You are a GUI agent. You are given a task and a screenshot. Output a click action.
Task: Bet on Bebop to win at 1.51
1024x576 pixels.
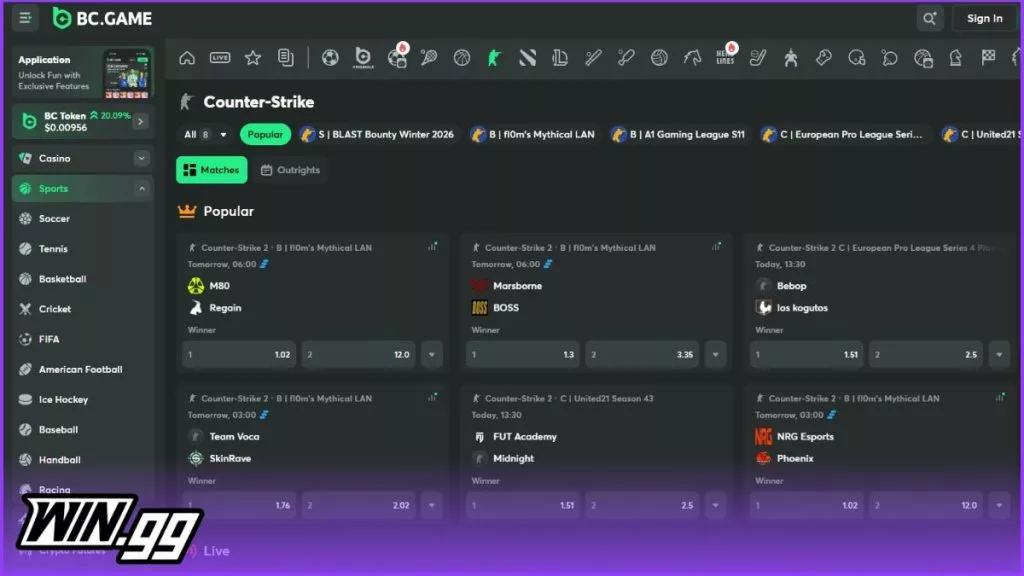click(807, 355)
